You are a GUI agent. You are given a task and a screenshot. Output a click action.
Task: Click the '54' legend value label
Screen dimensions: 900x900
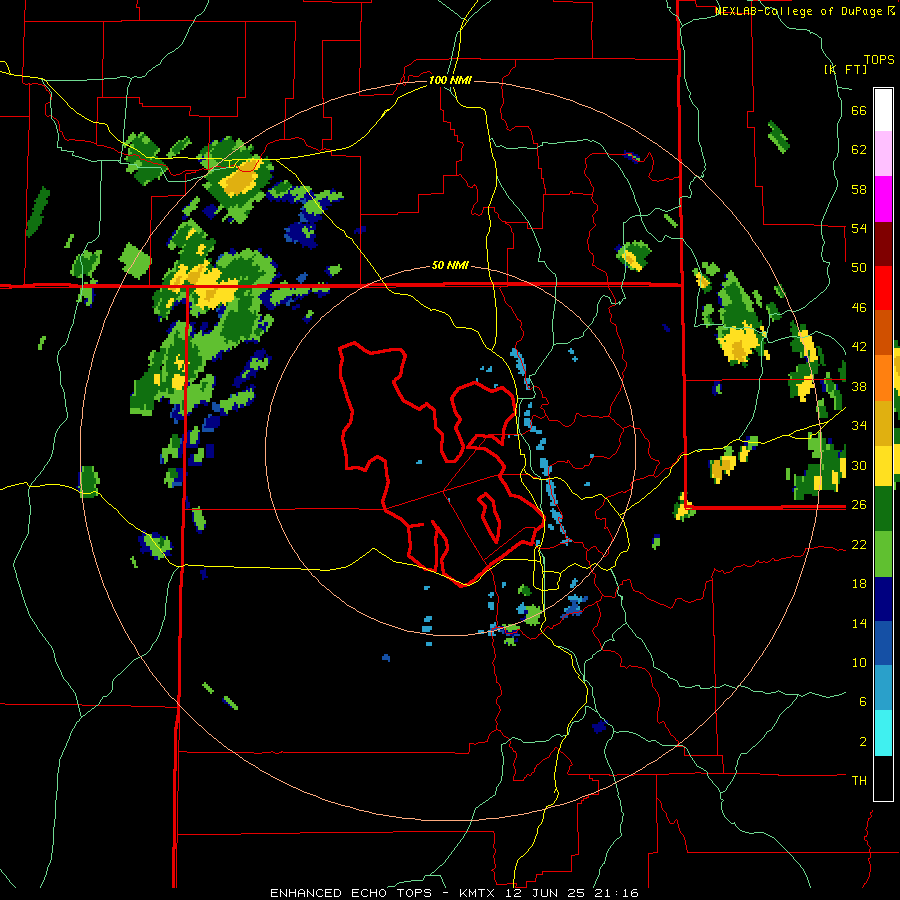[x=859, y=228]
